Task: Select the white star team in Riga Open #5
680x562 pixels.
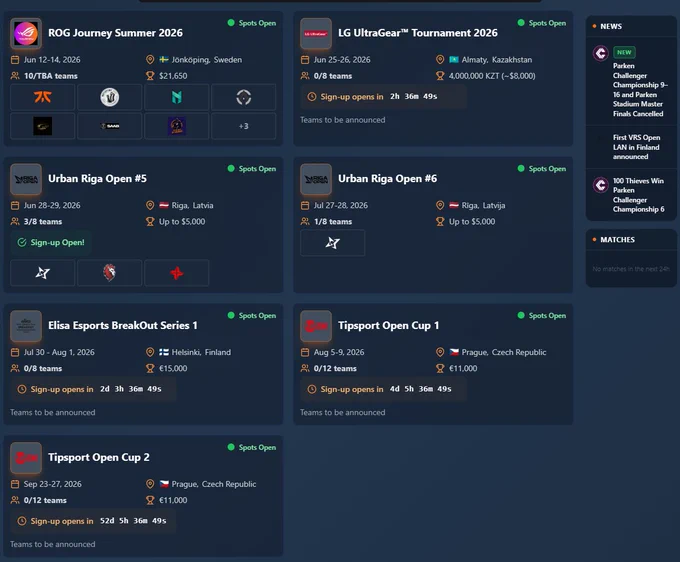Action: [x=42, y=273]
